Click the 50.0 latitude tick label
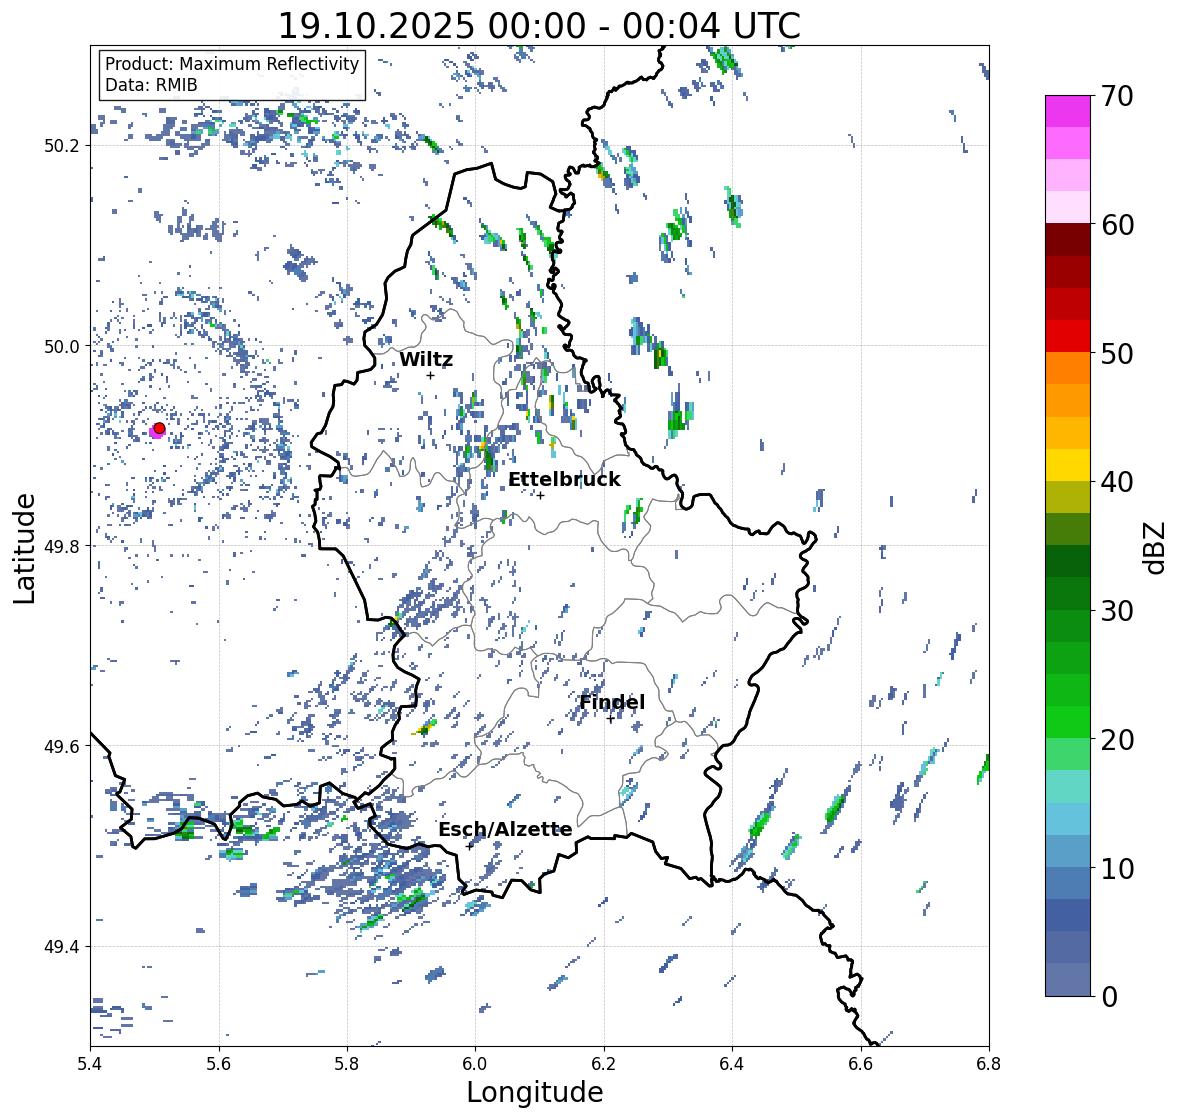 pyautogui.click(x=61, y=347)
